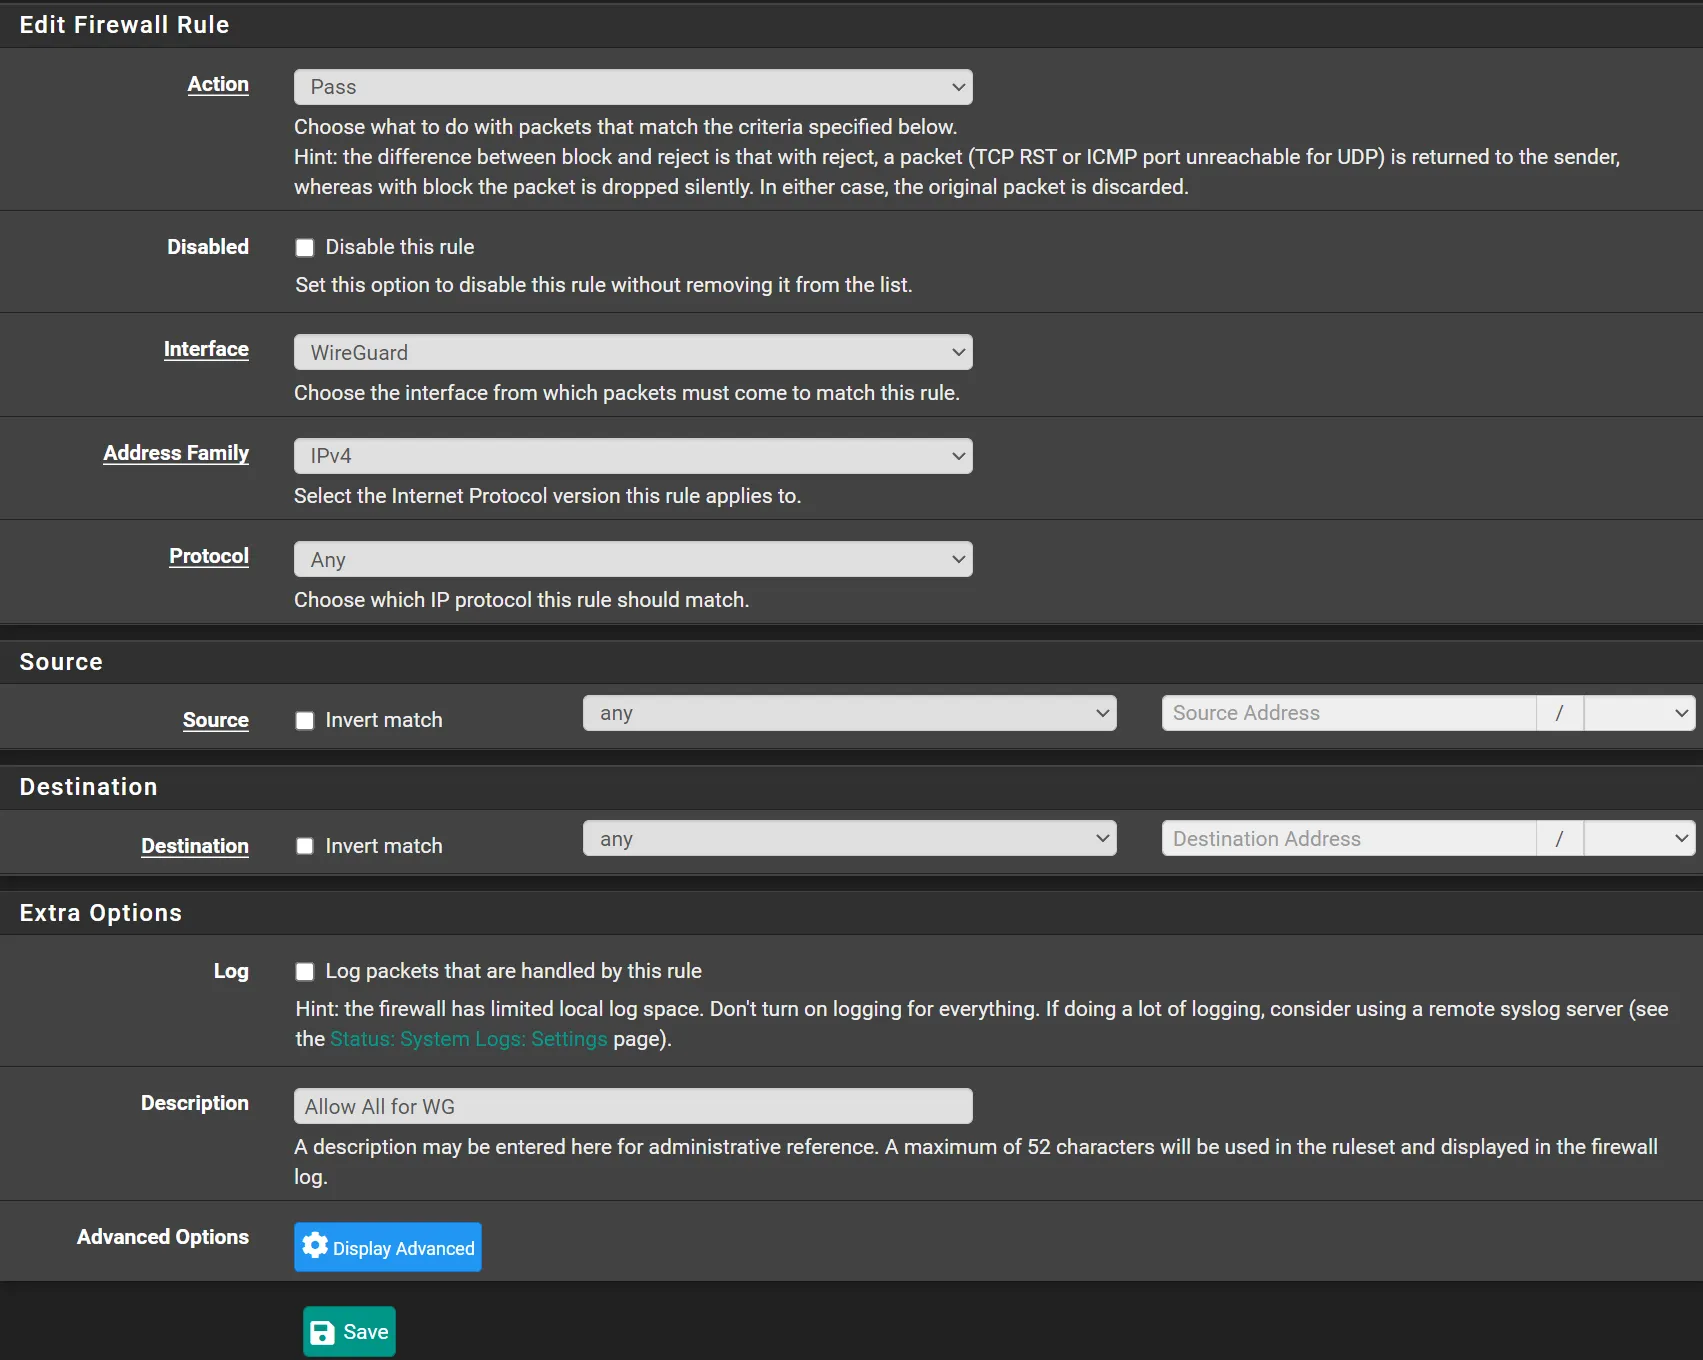Expand the Address Family IPv4 dropdown
The height and width of the screenshot is (1360, 1703).
coord(632,456)
